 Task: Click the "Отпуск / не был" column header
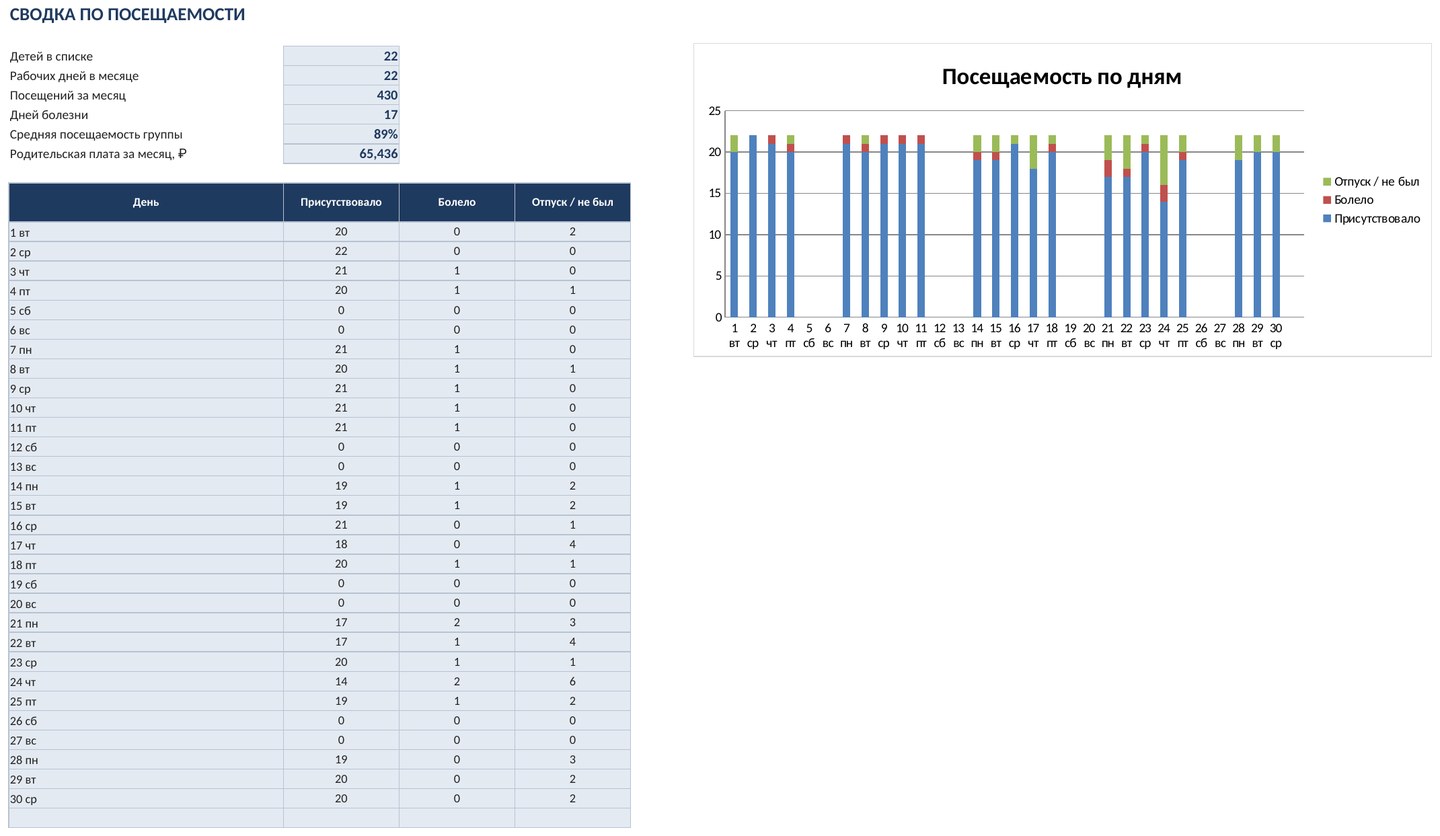[573, 202]
